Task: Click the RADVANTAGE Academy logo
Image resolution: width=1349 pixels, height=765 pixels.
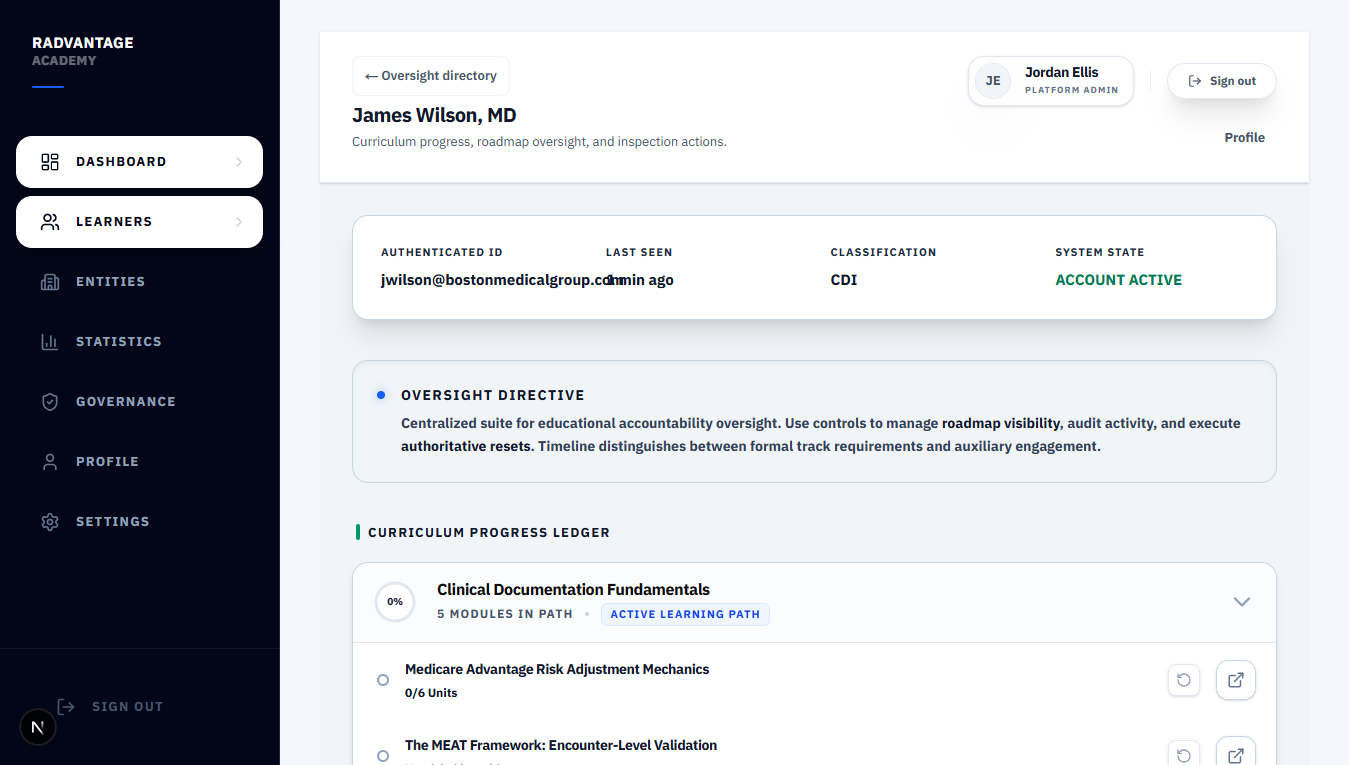Action: click(x=82, y=51)
